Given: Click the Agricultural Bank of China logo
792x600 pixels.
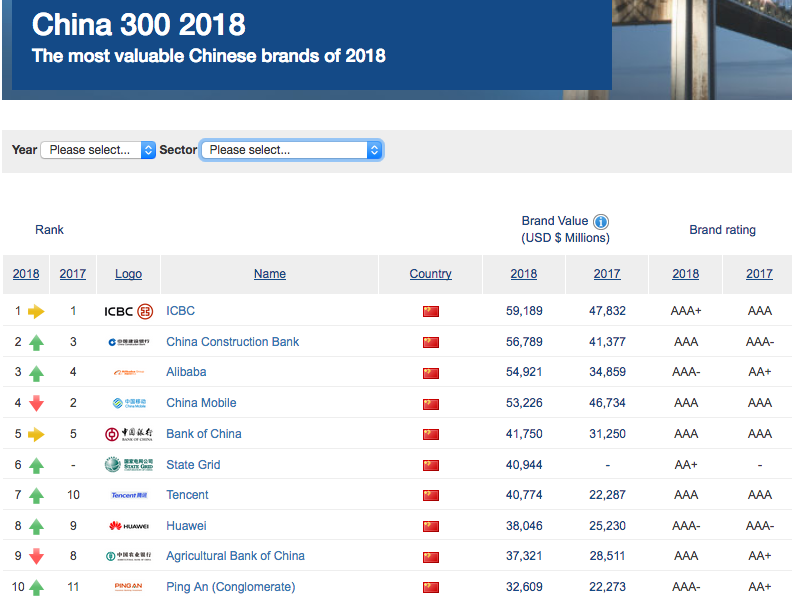Looking at the screenshot, I should pyautogui.click(x=128, y=556).
